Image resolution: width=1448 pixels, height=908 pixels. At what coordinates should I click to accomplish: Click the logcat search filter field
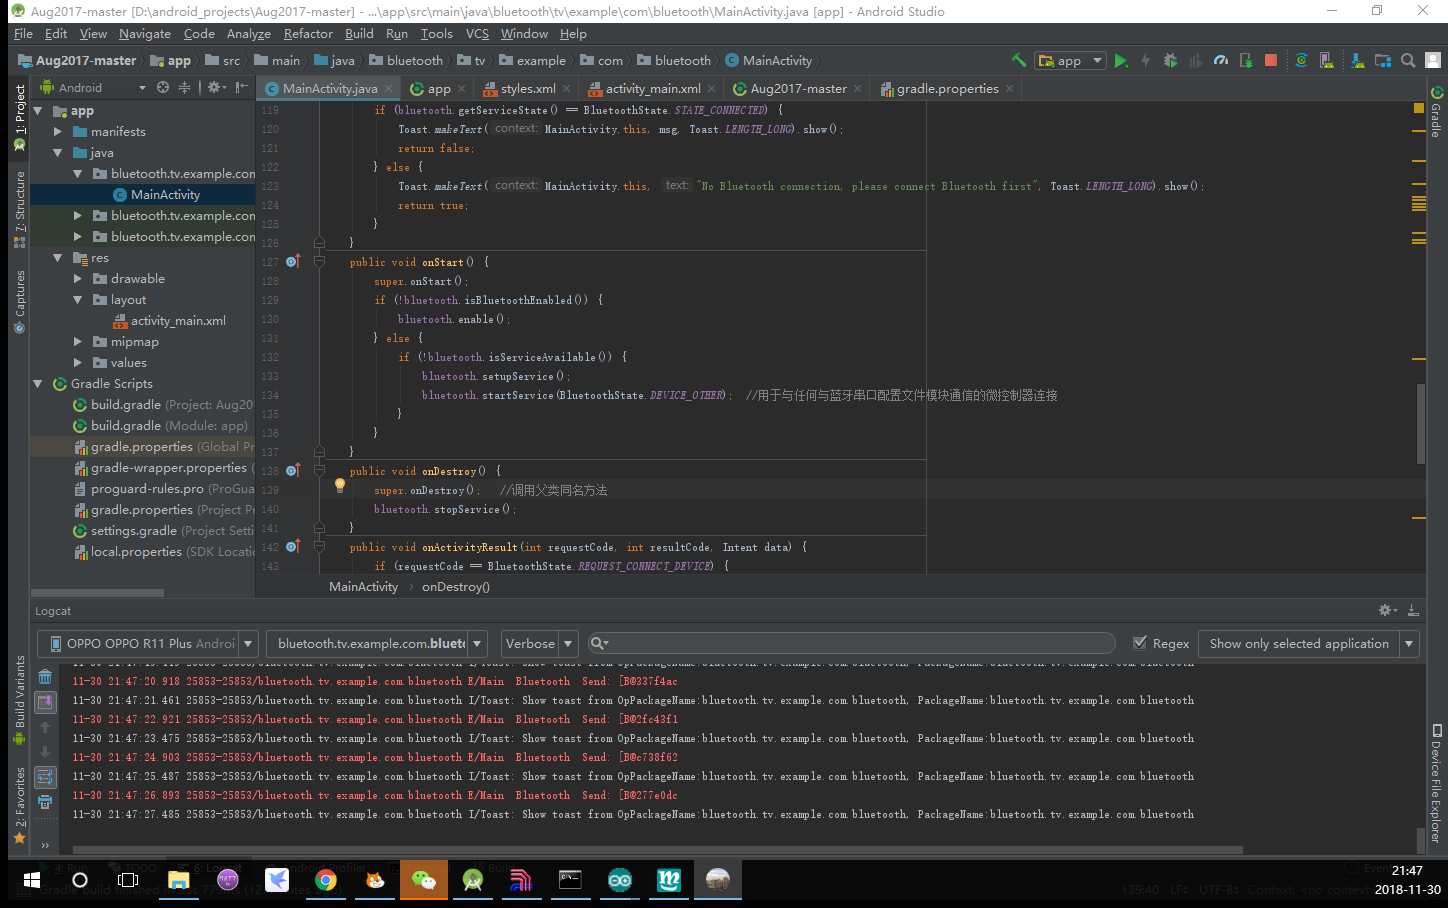pos(851,643)
